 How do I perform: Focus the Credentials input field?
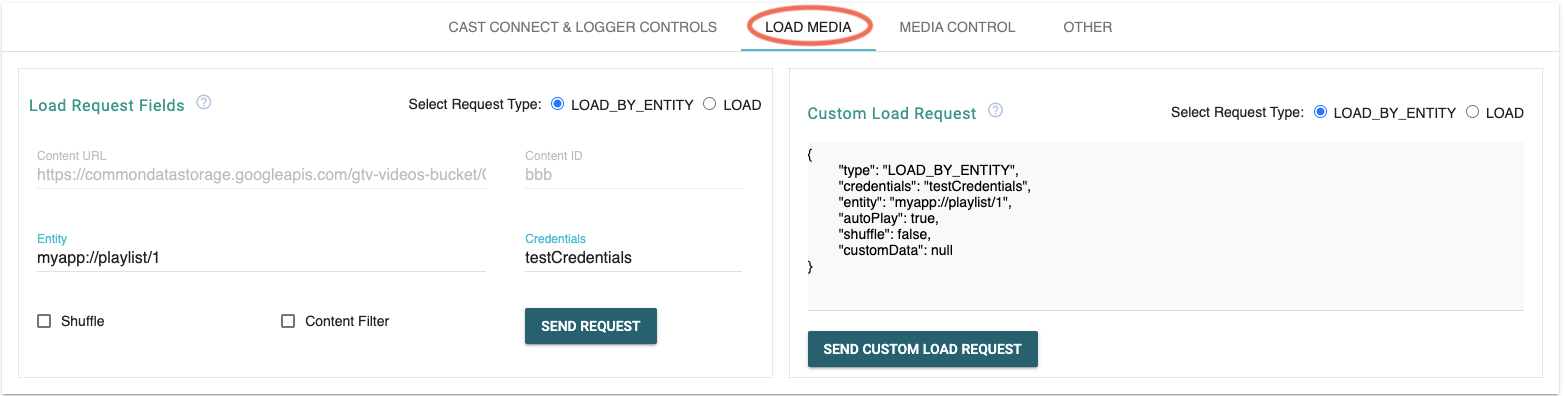tap(633, 258)
